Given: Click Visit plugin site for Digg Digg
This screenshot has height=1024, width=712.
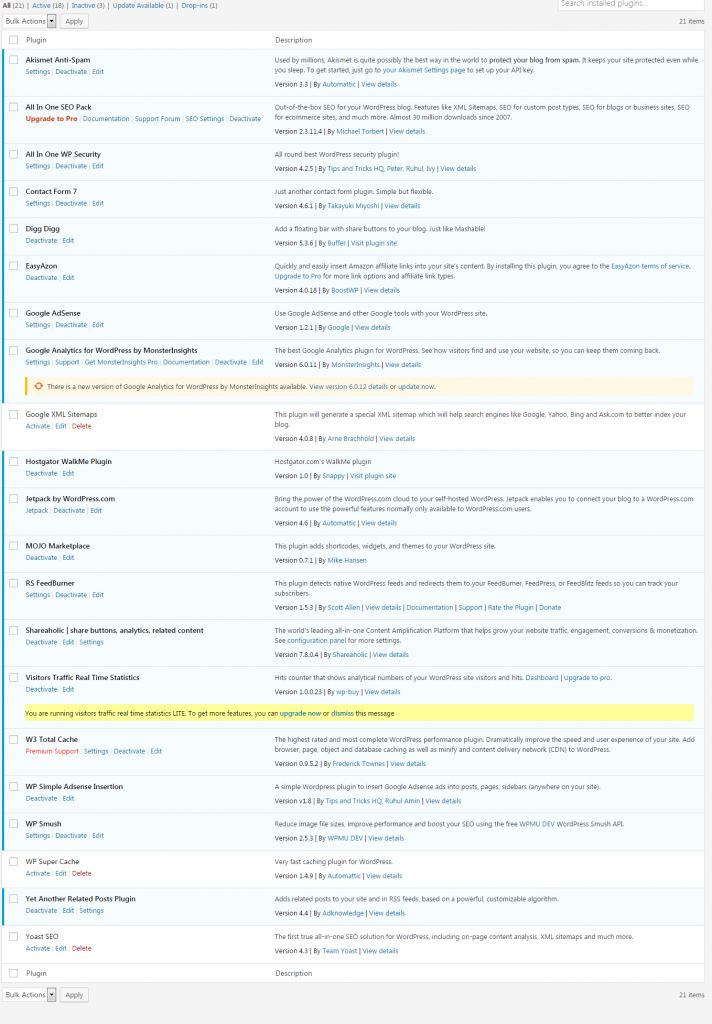Looking at the screenshot, I should (374, 243).
